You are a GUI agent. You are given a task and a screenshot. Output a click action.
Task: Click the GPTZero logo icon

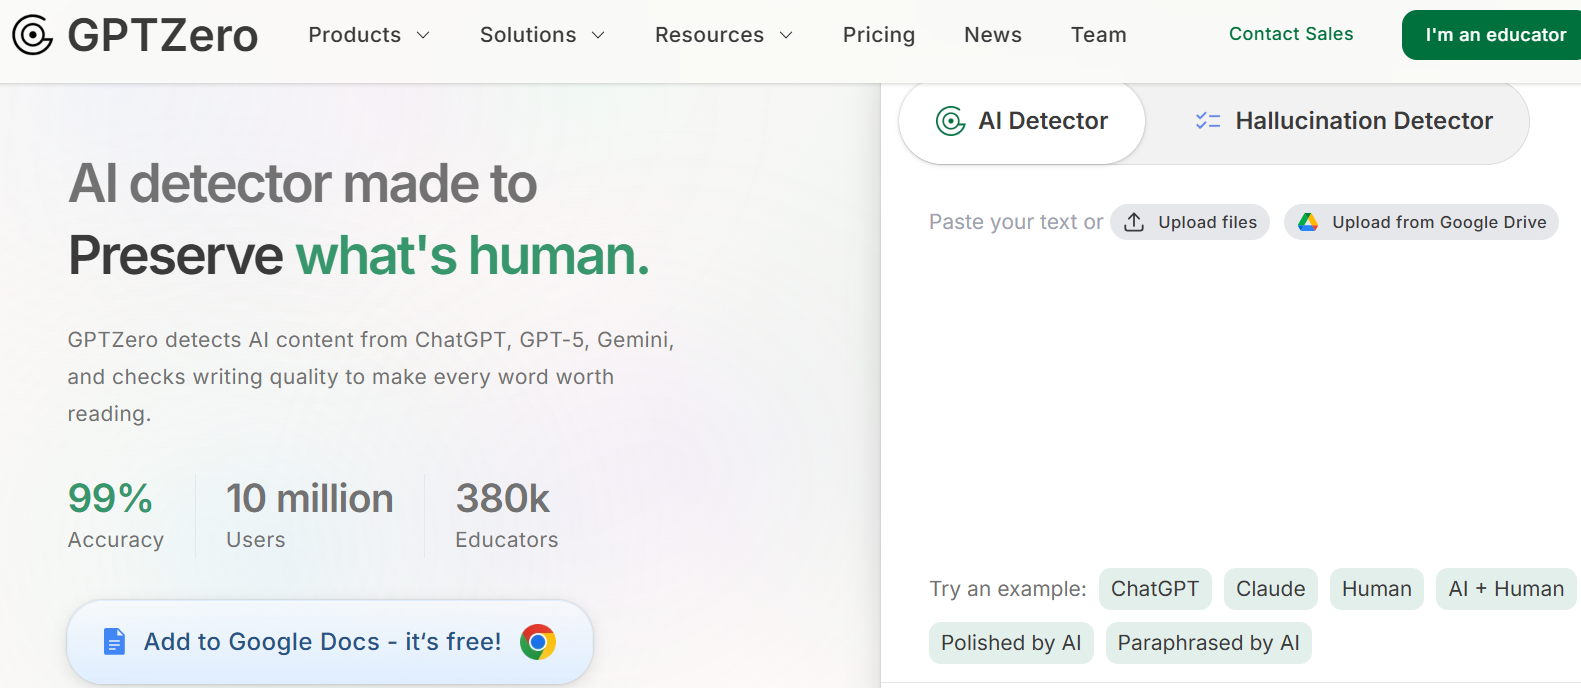pyautogui.click(x=32, y=35)
